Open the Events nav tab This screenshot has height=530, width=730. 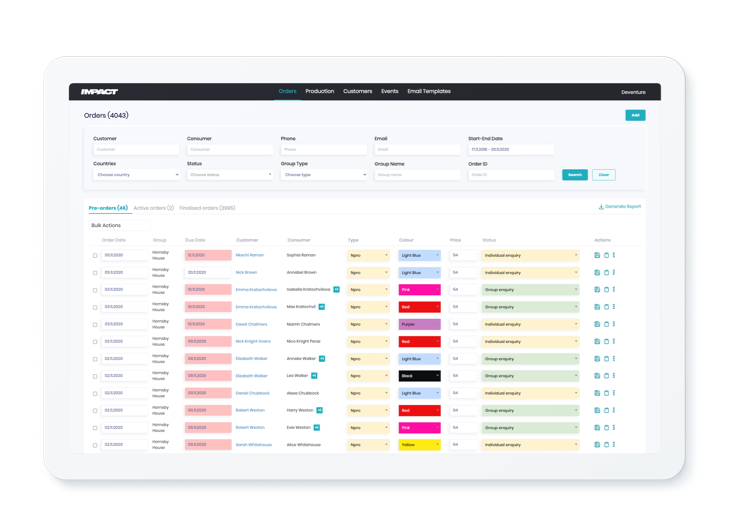(390, 91)
